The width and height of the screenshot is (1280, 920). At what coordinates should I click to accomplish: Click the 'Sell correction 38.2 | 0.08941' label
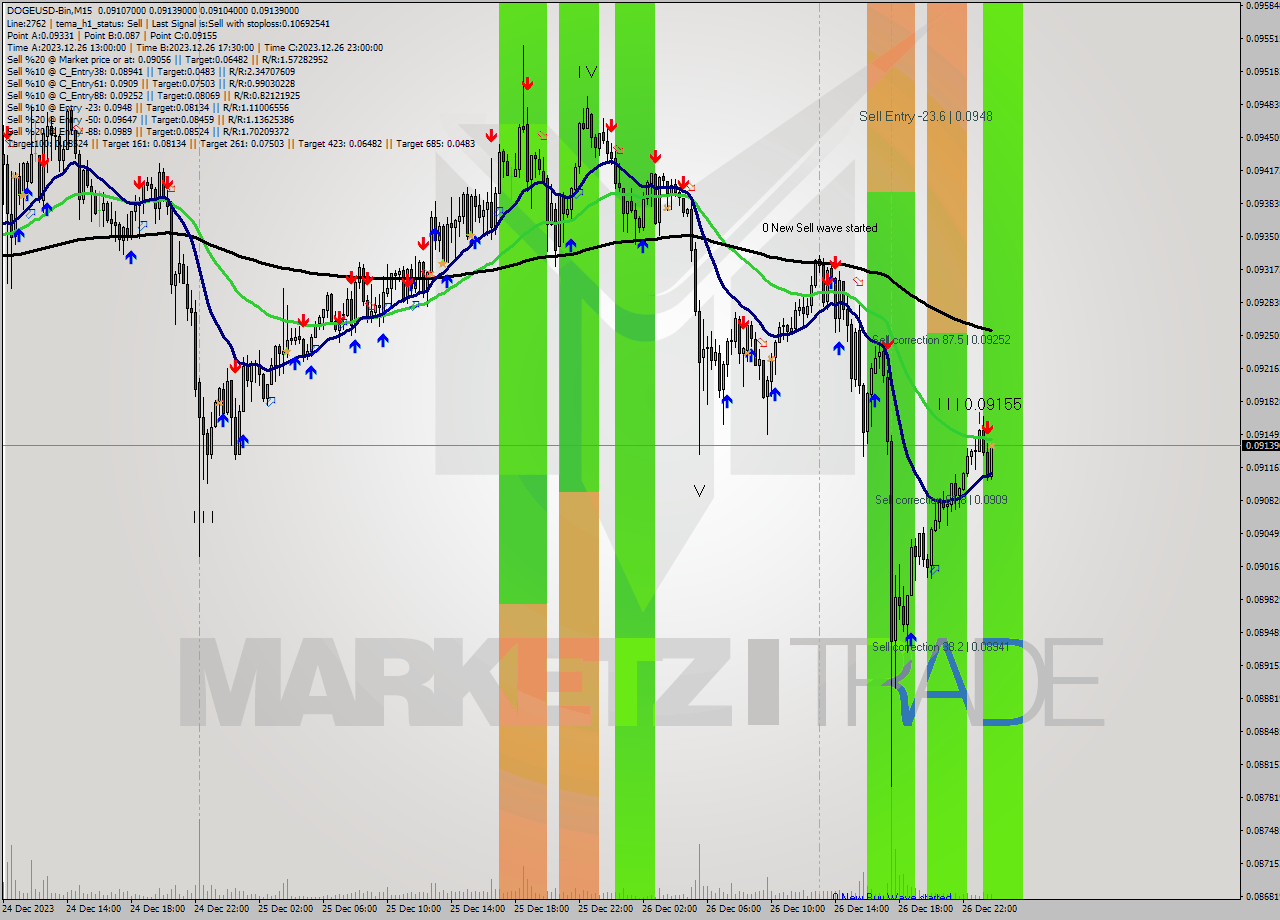tap(939, 647)
